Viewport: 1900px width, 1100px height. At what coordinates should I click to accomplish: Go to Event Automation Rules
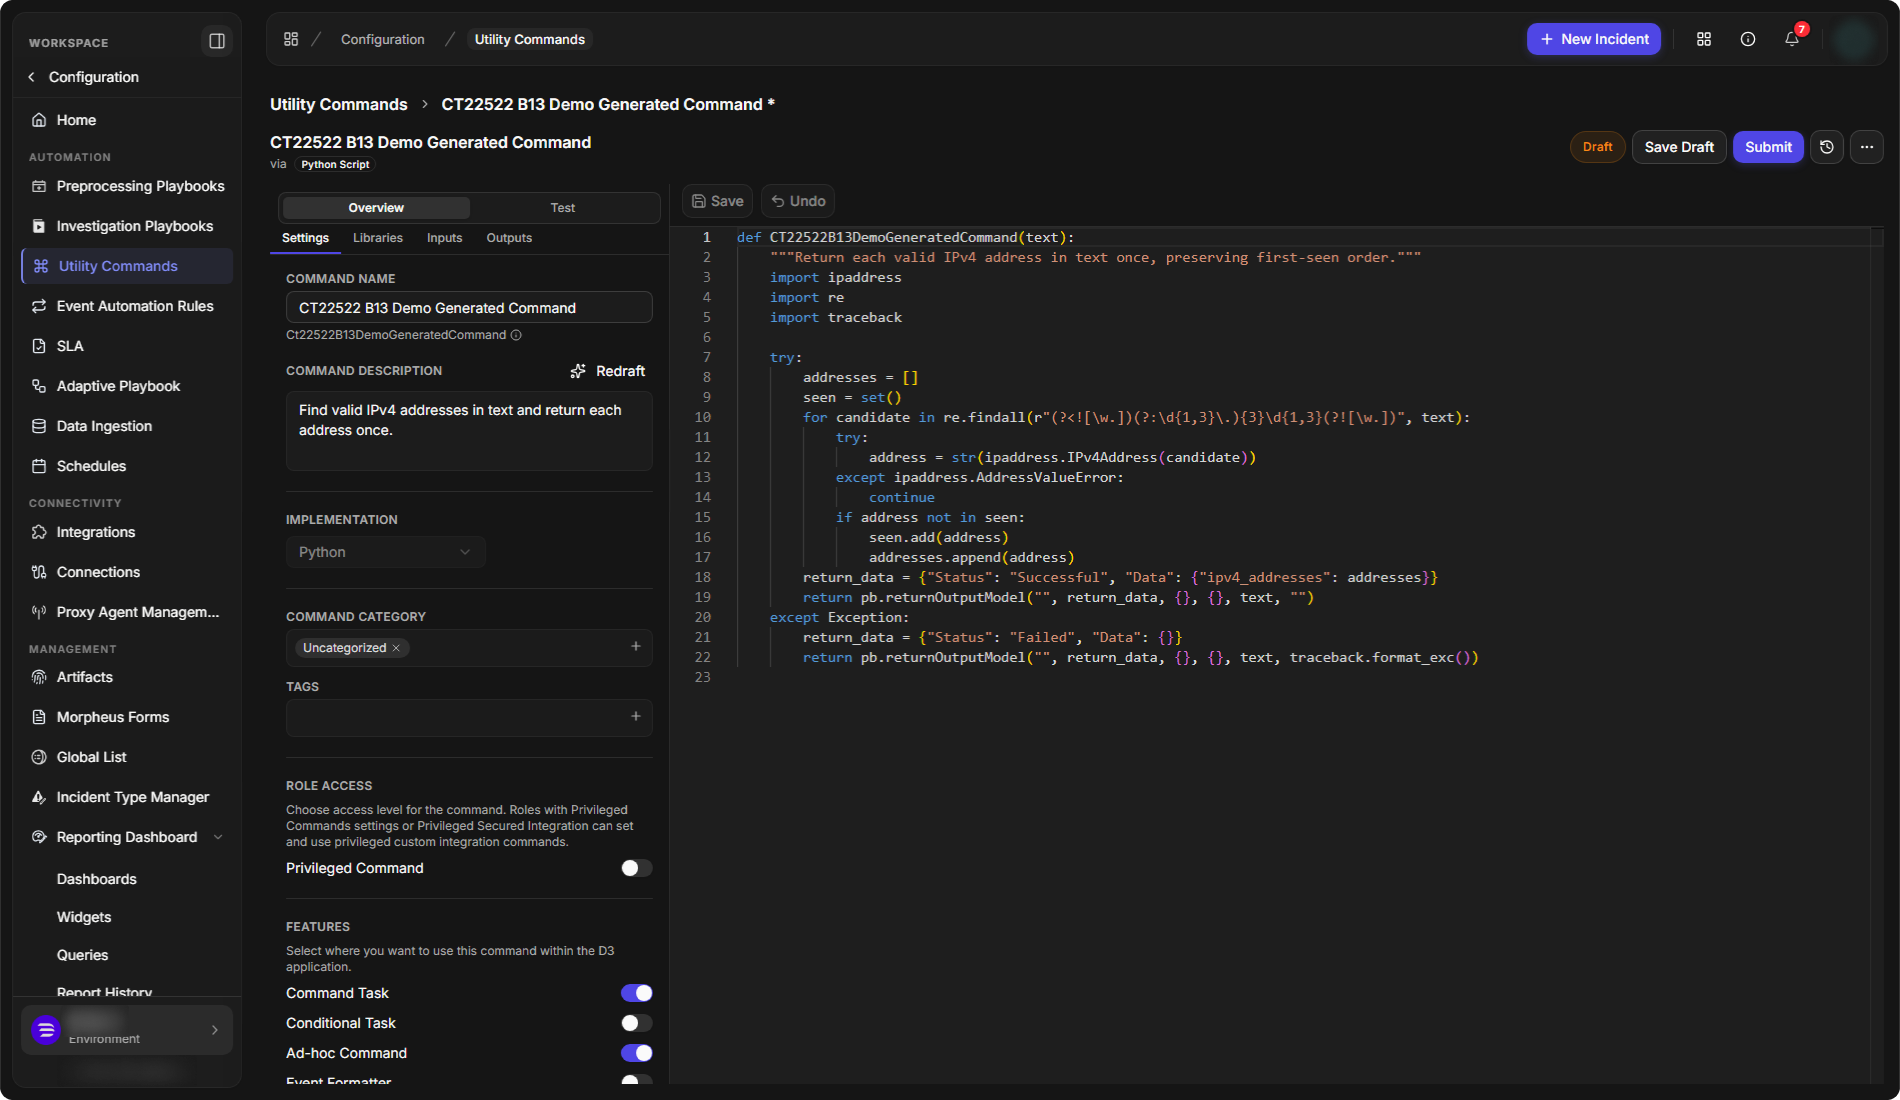(x=127, y=306)
